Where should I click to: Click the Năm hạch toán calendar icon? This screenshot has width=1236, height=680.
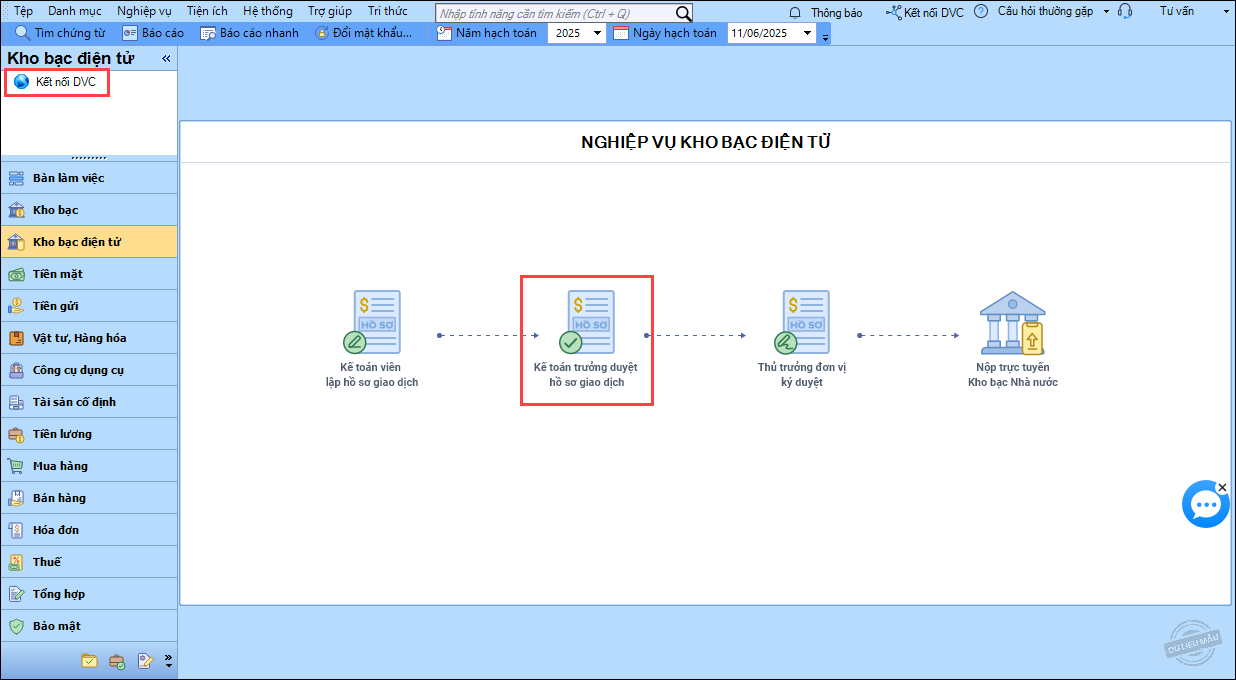(x=444, y=33)
